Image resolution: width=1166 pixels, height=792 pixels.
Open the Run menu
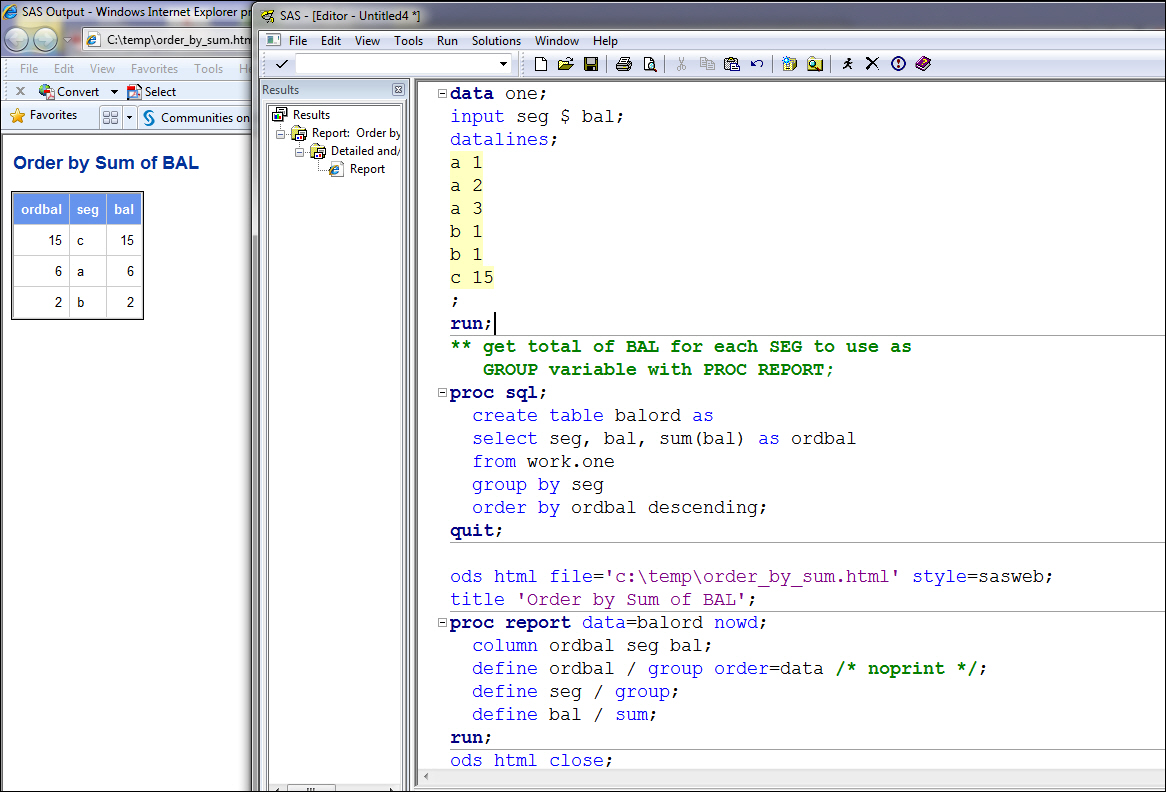[447, 41]
